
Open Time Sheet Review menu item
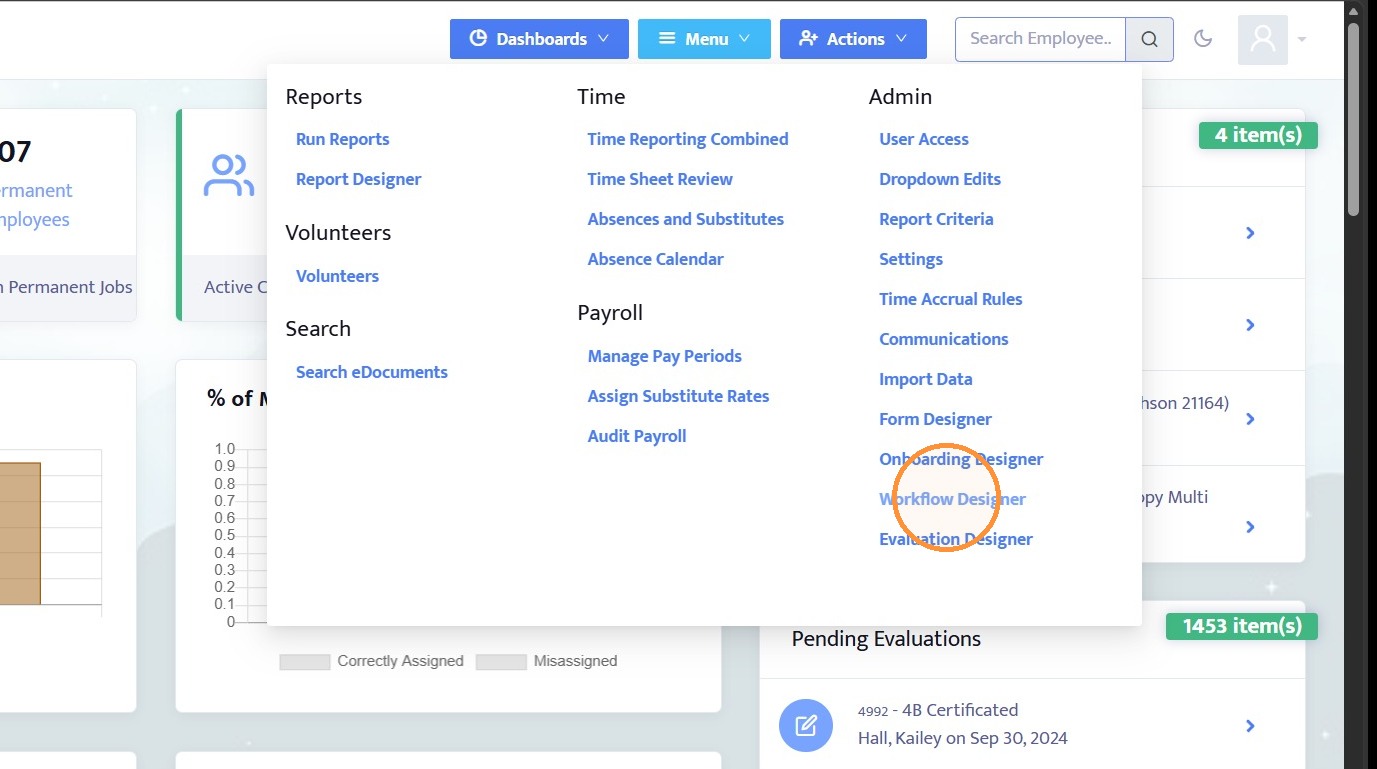tap(660, 179)
